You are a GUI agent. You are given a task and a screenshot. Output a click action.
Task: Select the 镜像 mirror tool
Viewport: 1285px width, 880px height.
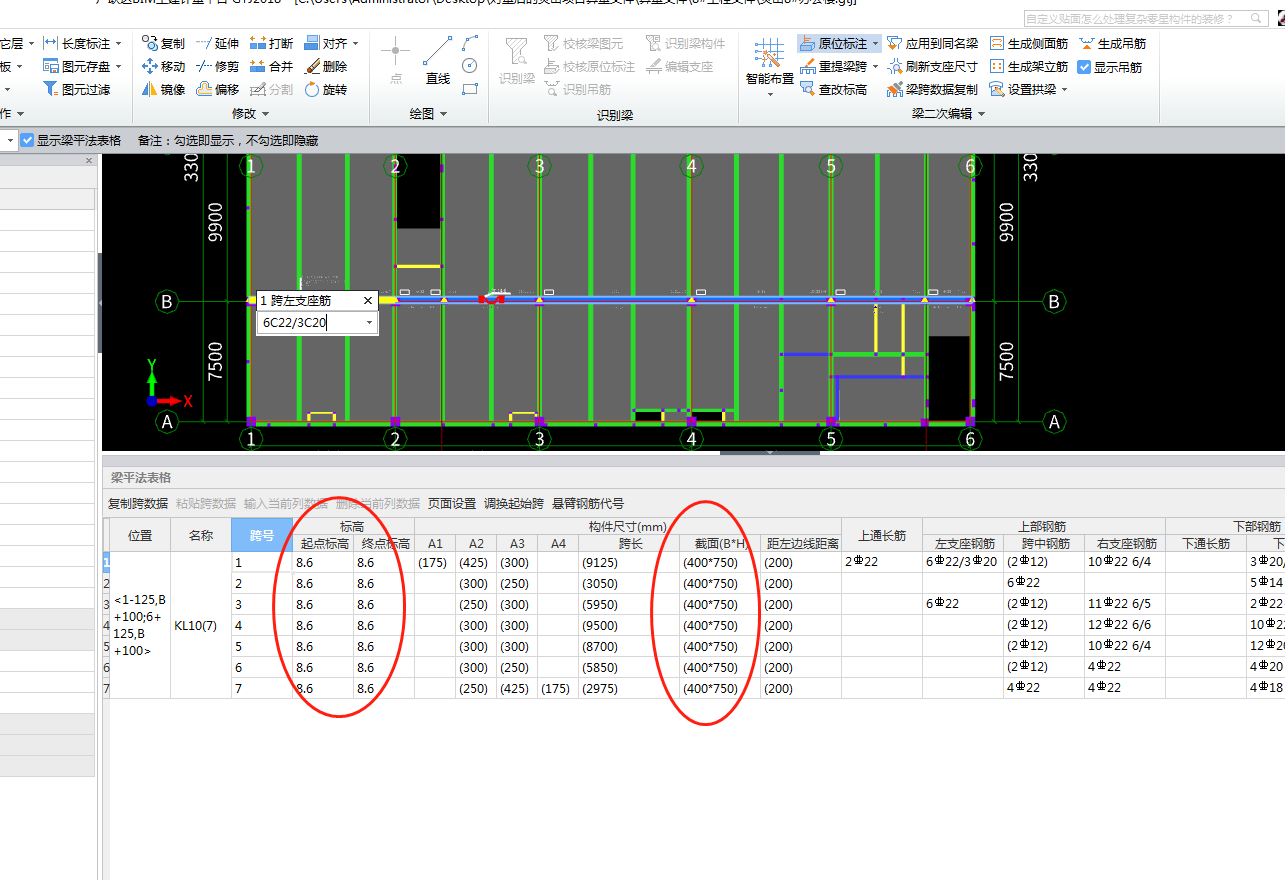[163, 89]
